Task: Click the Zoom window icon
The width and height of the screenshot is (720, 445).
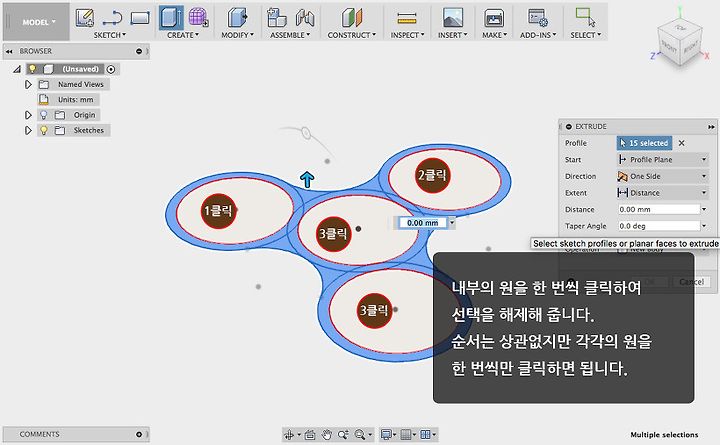Action: pos(343,434)
